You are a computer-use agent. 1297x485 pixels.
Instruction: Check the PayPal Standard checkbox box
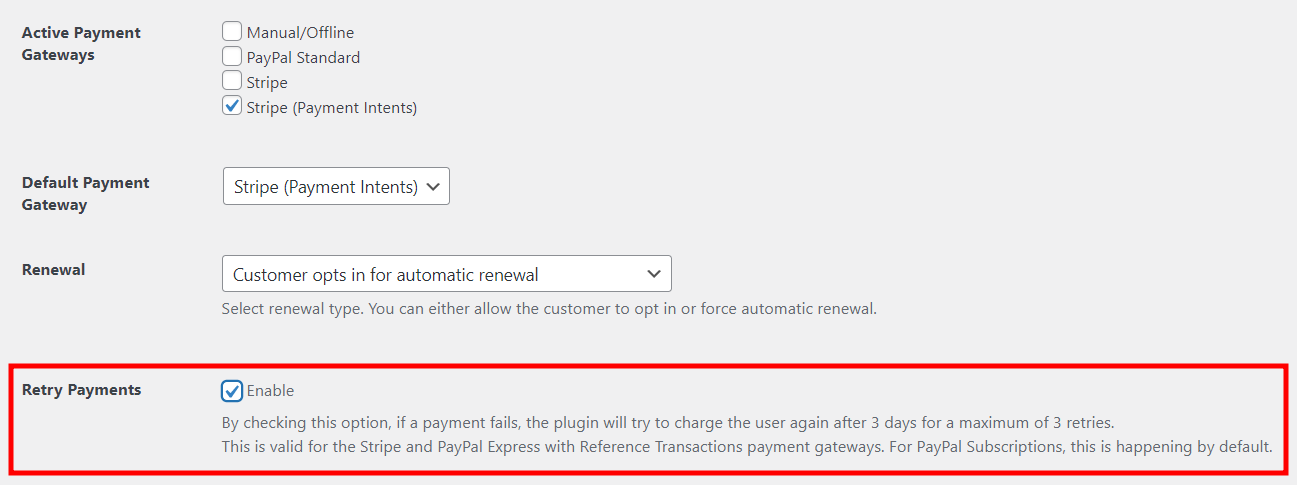pos(232,57)
